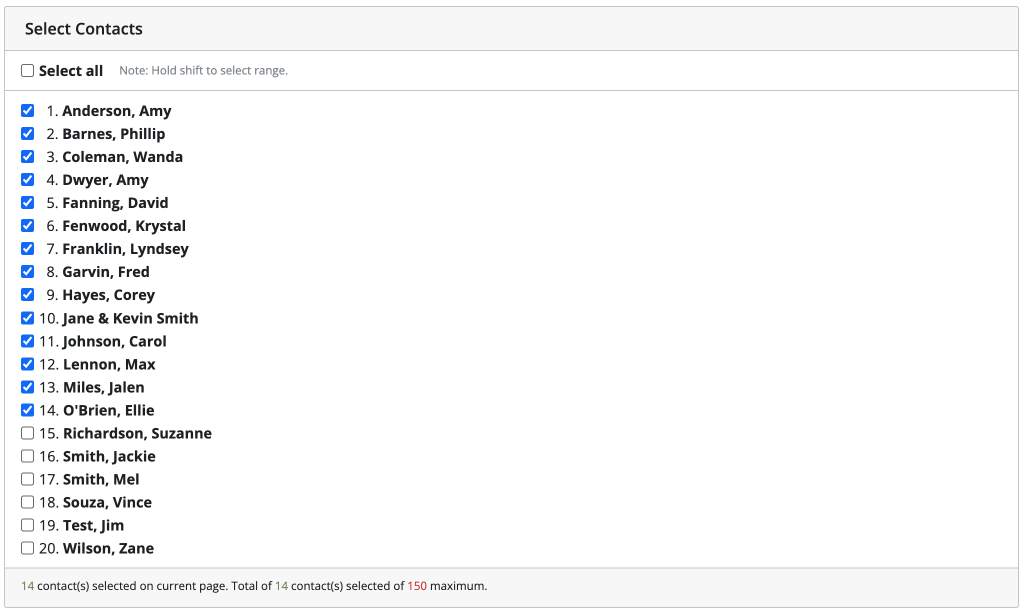1024x612 pixels.
Task: Select Richardson, Suzanne checkbox
Action: click(28, 433)
